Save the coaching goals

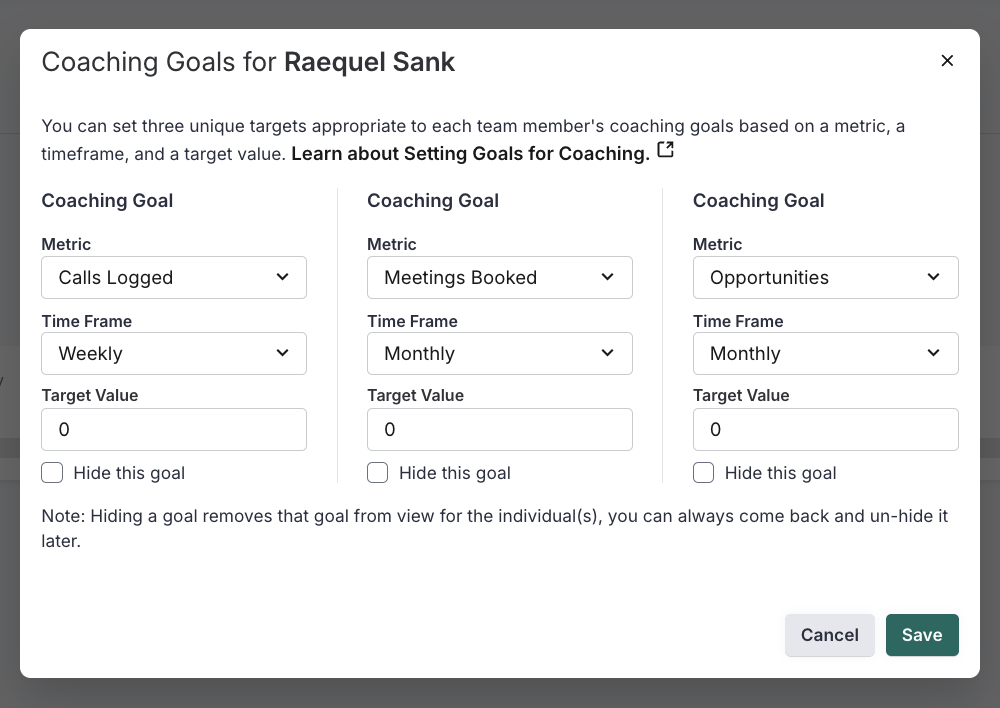[x=922, y=635]
